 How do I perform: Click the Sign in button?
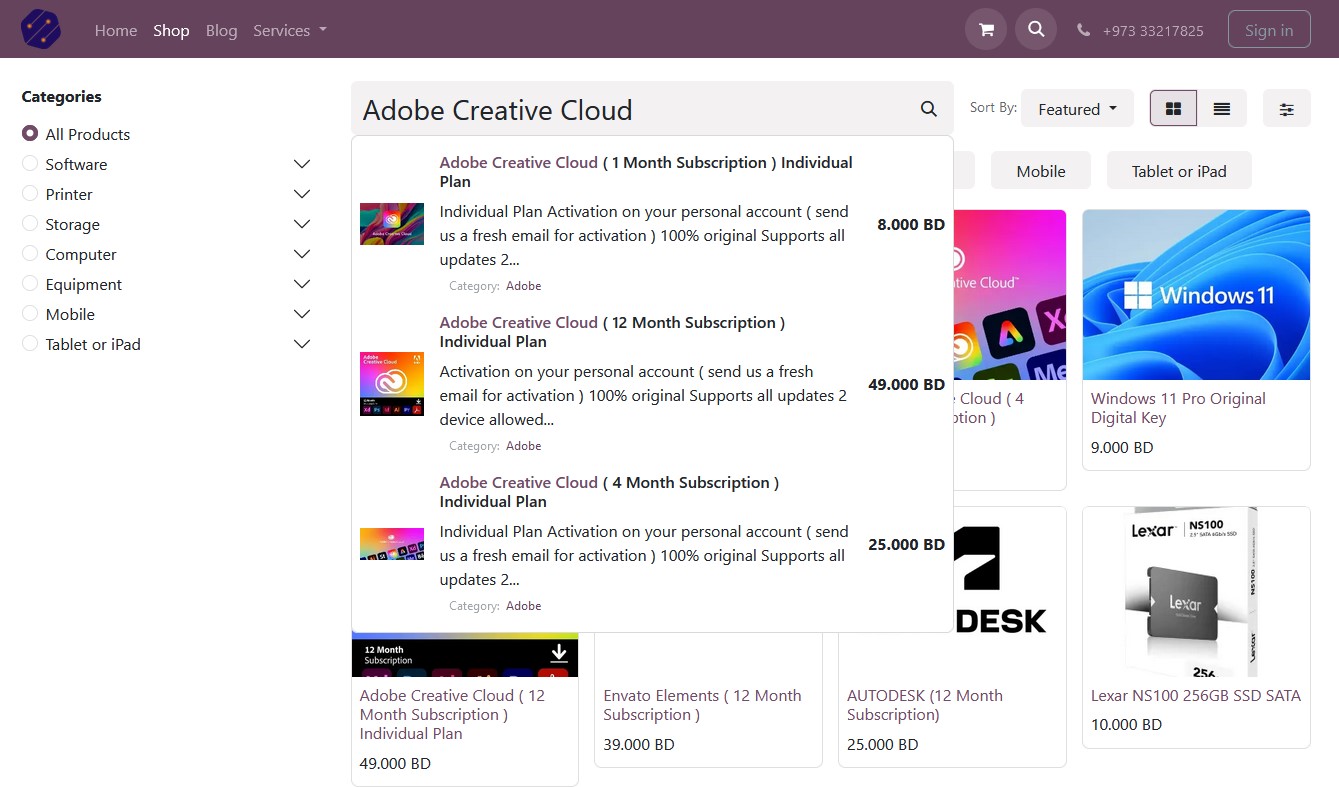click(x=1269, y=30)
